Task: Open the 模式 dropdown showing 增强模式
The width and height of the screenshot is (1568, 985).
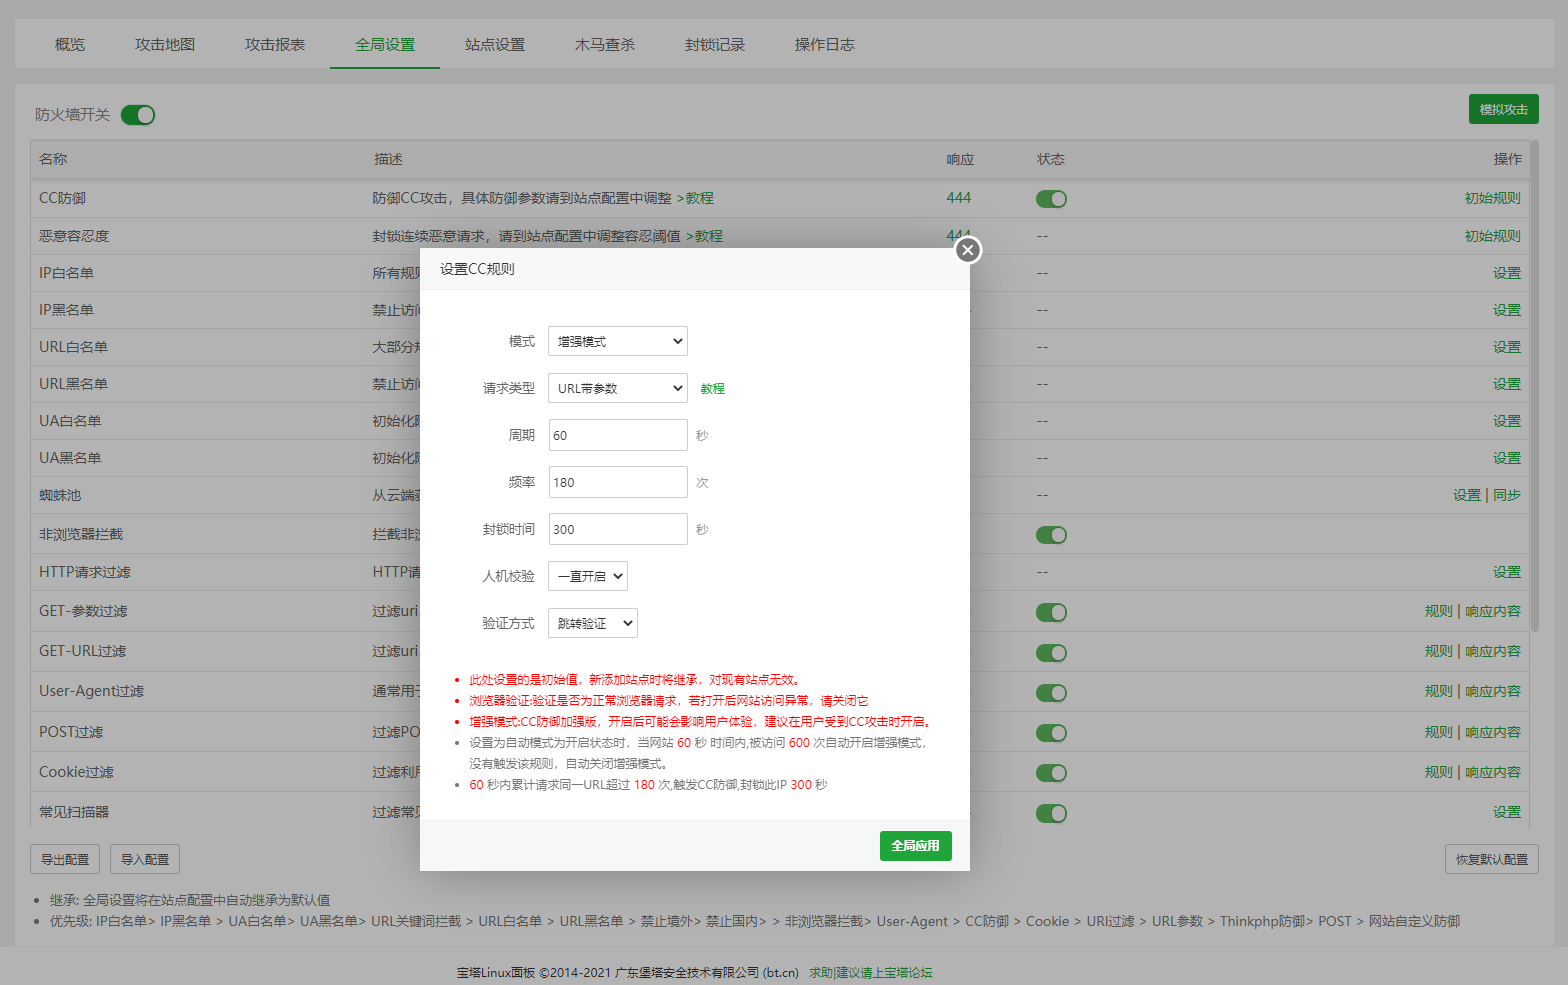Action: [x=617, y=341]
